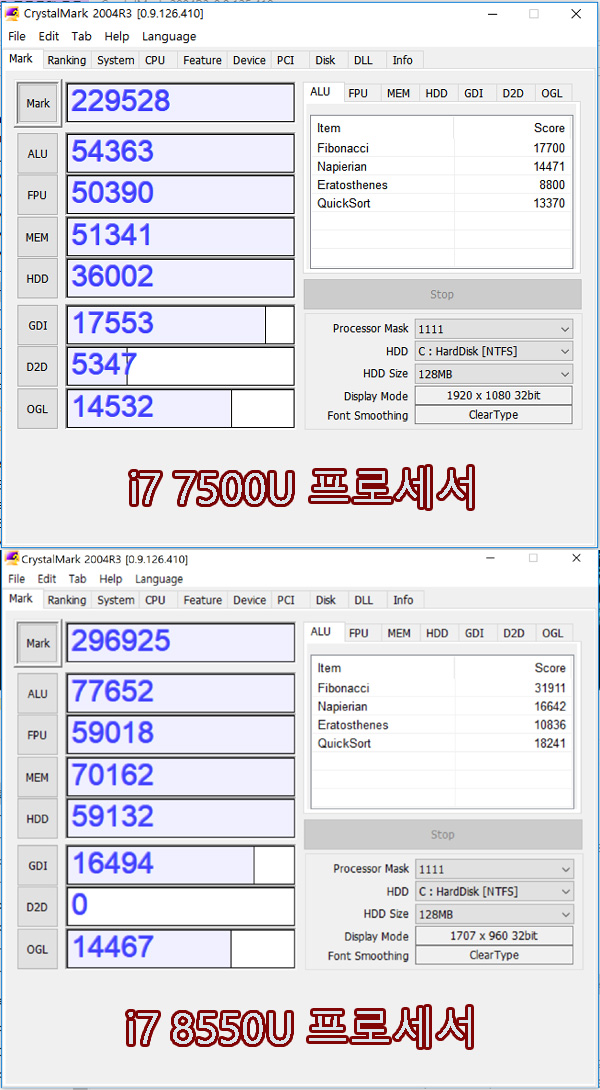
Task: Run GDI test beside score 17553
Action: (x=38, y=325)
